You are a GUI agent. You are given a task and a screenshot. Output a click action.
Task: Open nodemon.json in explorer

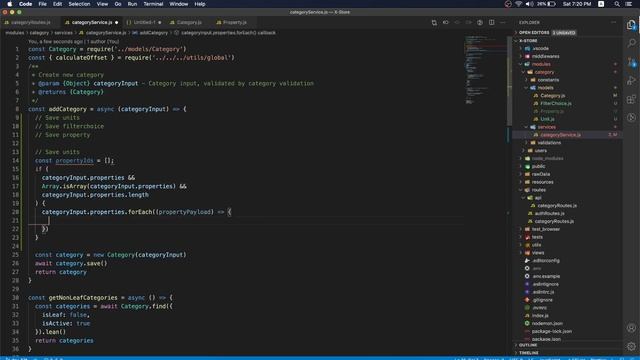[x=548, y=323]
